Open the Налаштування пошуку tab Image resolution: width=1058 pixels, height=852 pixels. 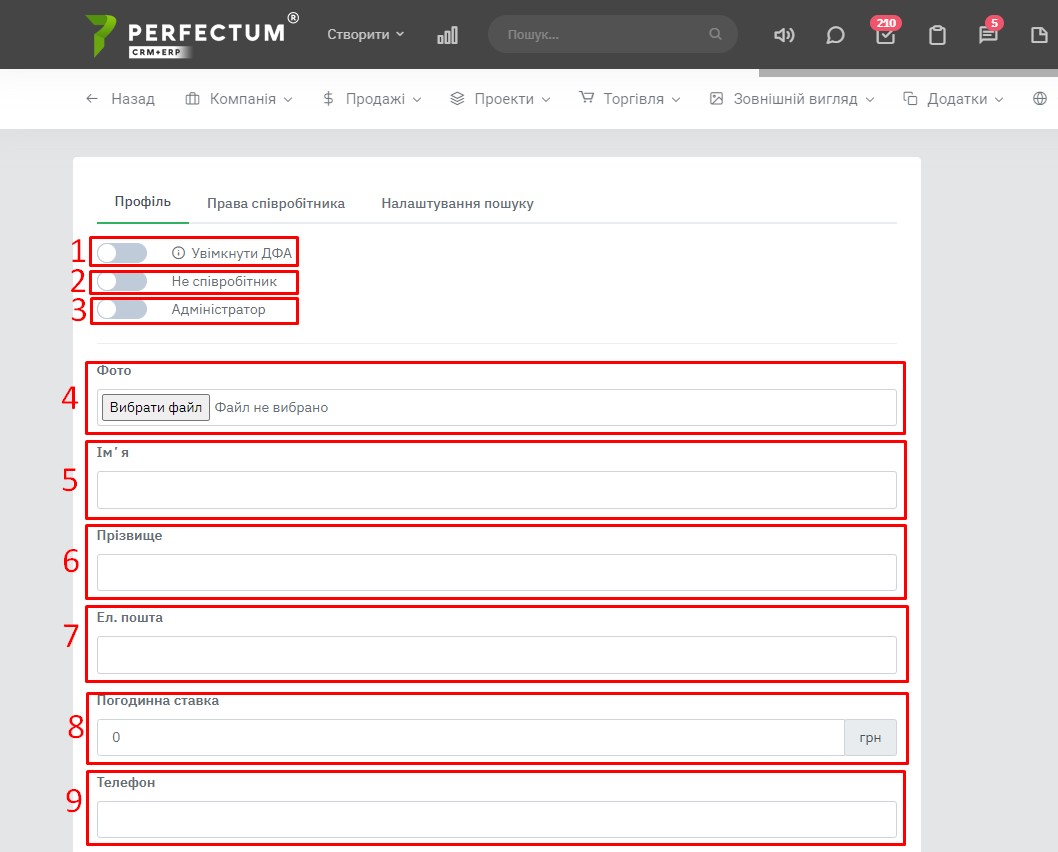(x=457, y=203)
